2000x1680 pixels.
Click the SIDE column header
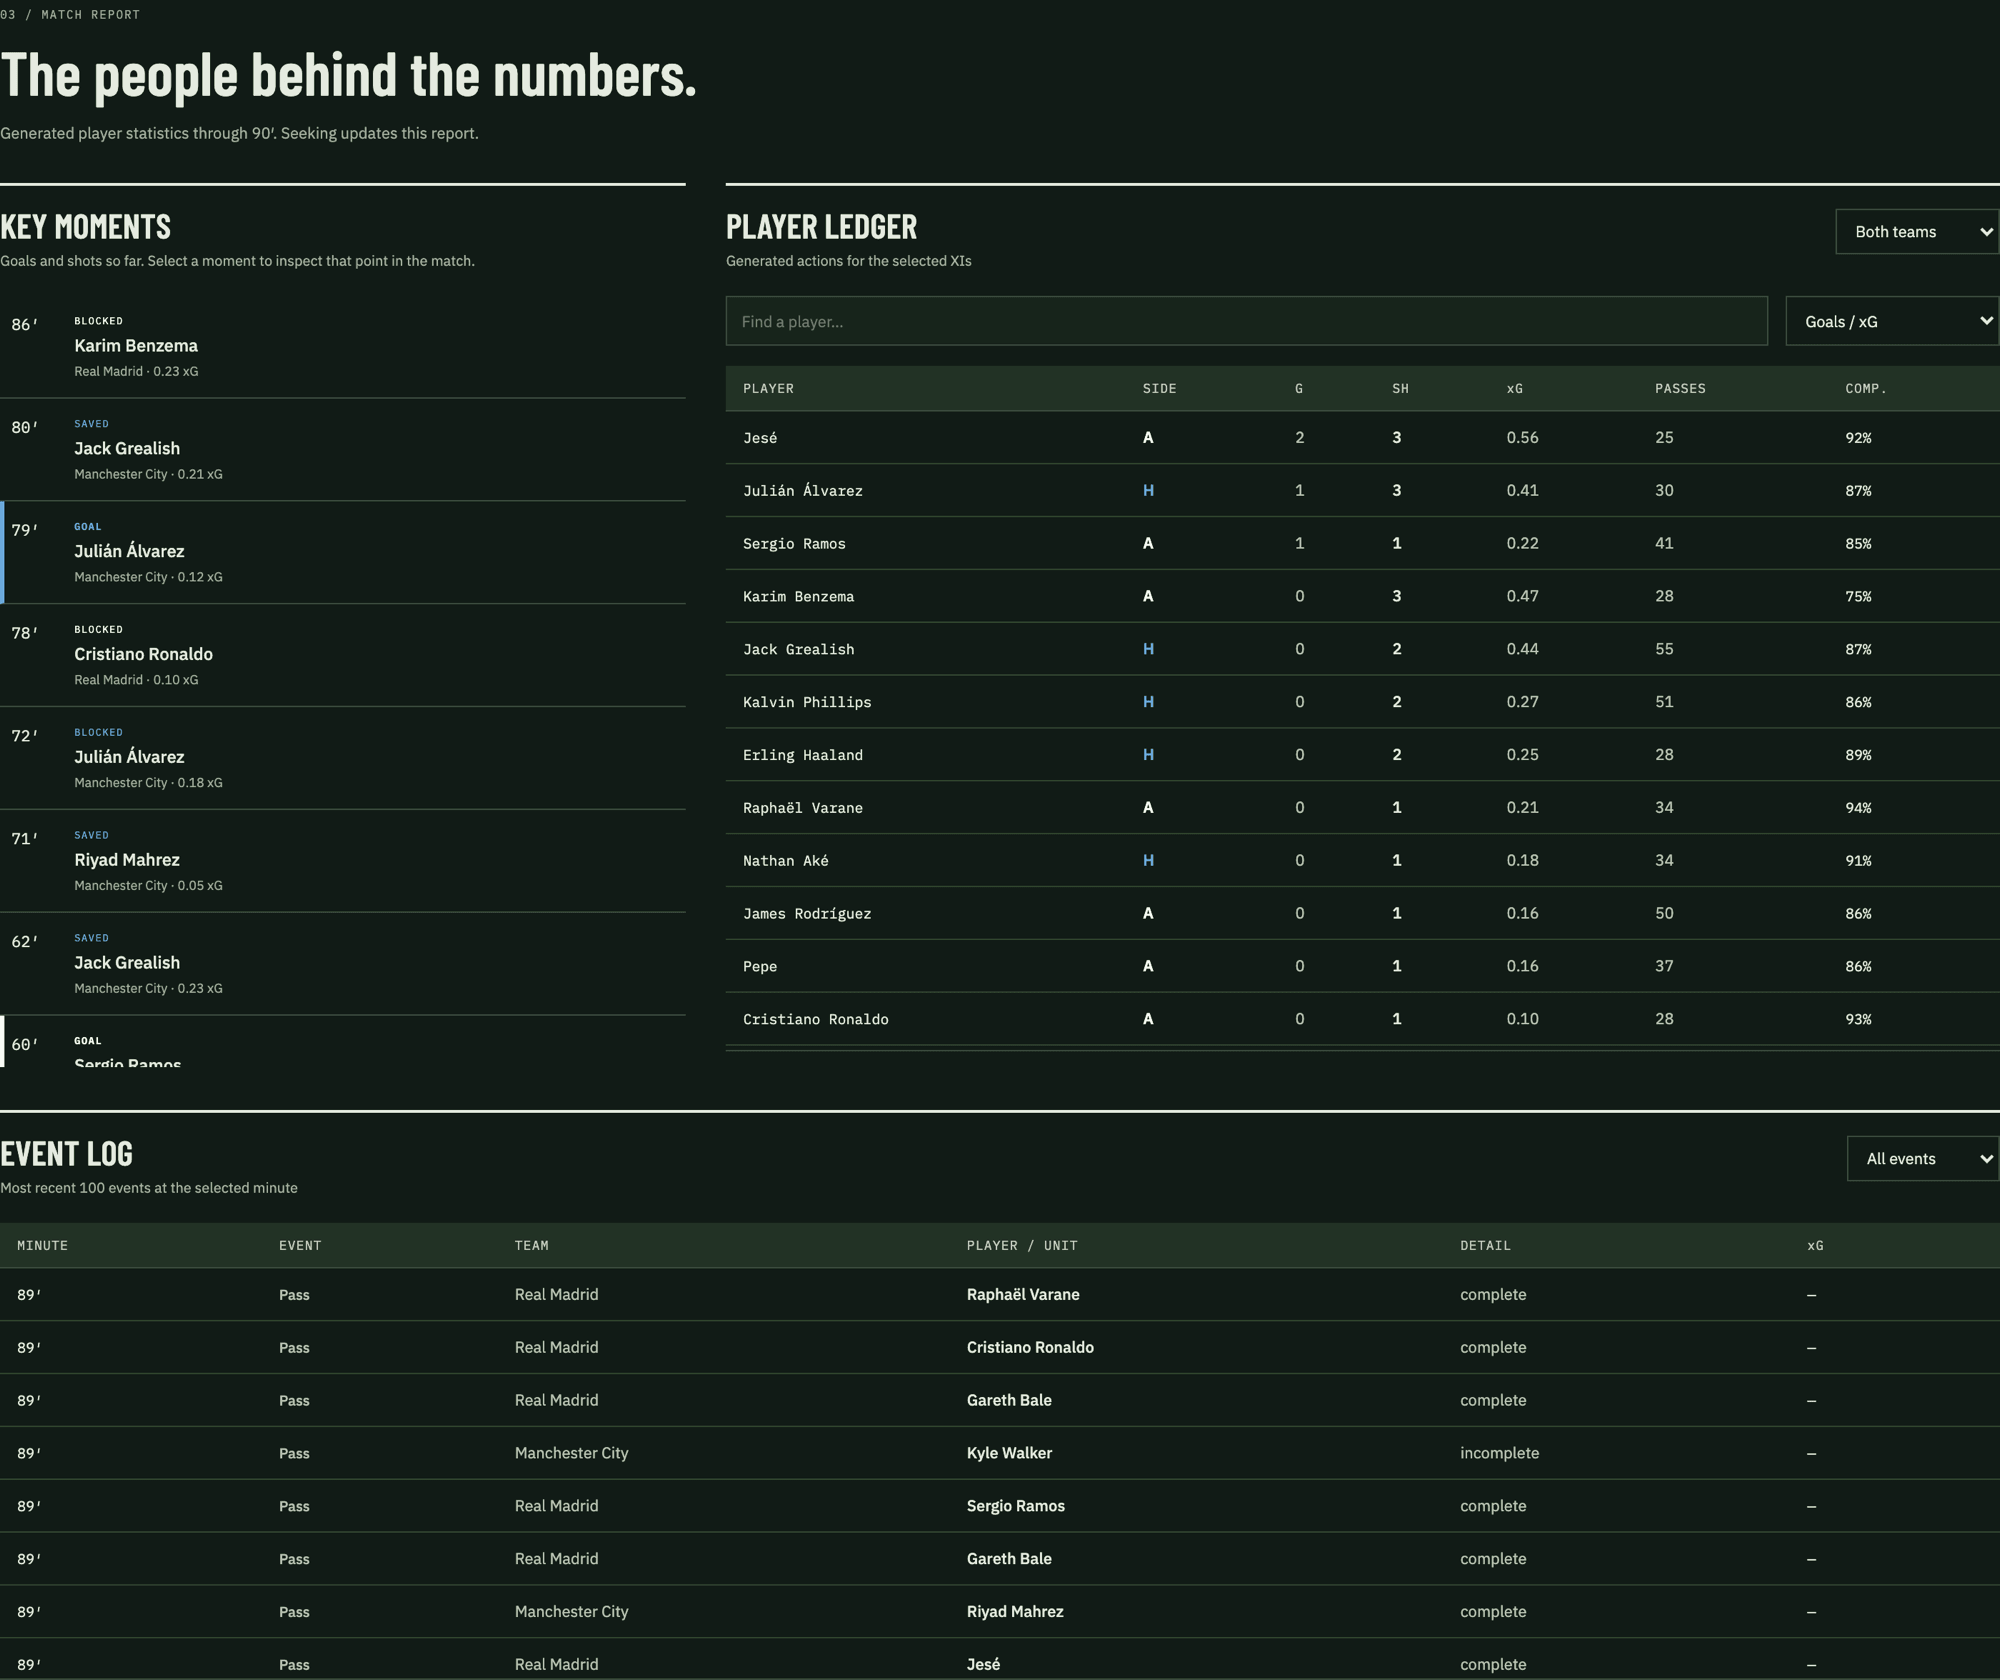[x=1159, y=388]
